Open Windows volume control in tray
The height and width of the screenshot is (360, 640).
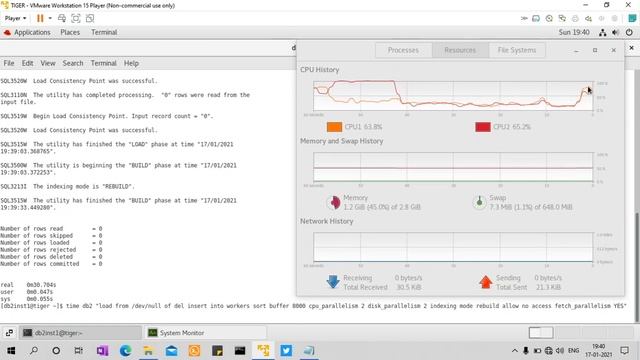click(560, 351)
